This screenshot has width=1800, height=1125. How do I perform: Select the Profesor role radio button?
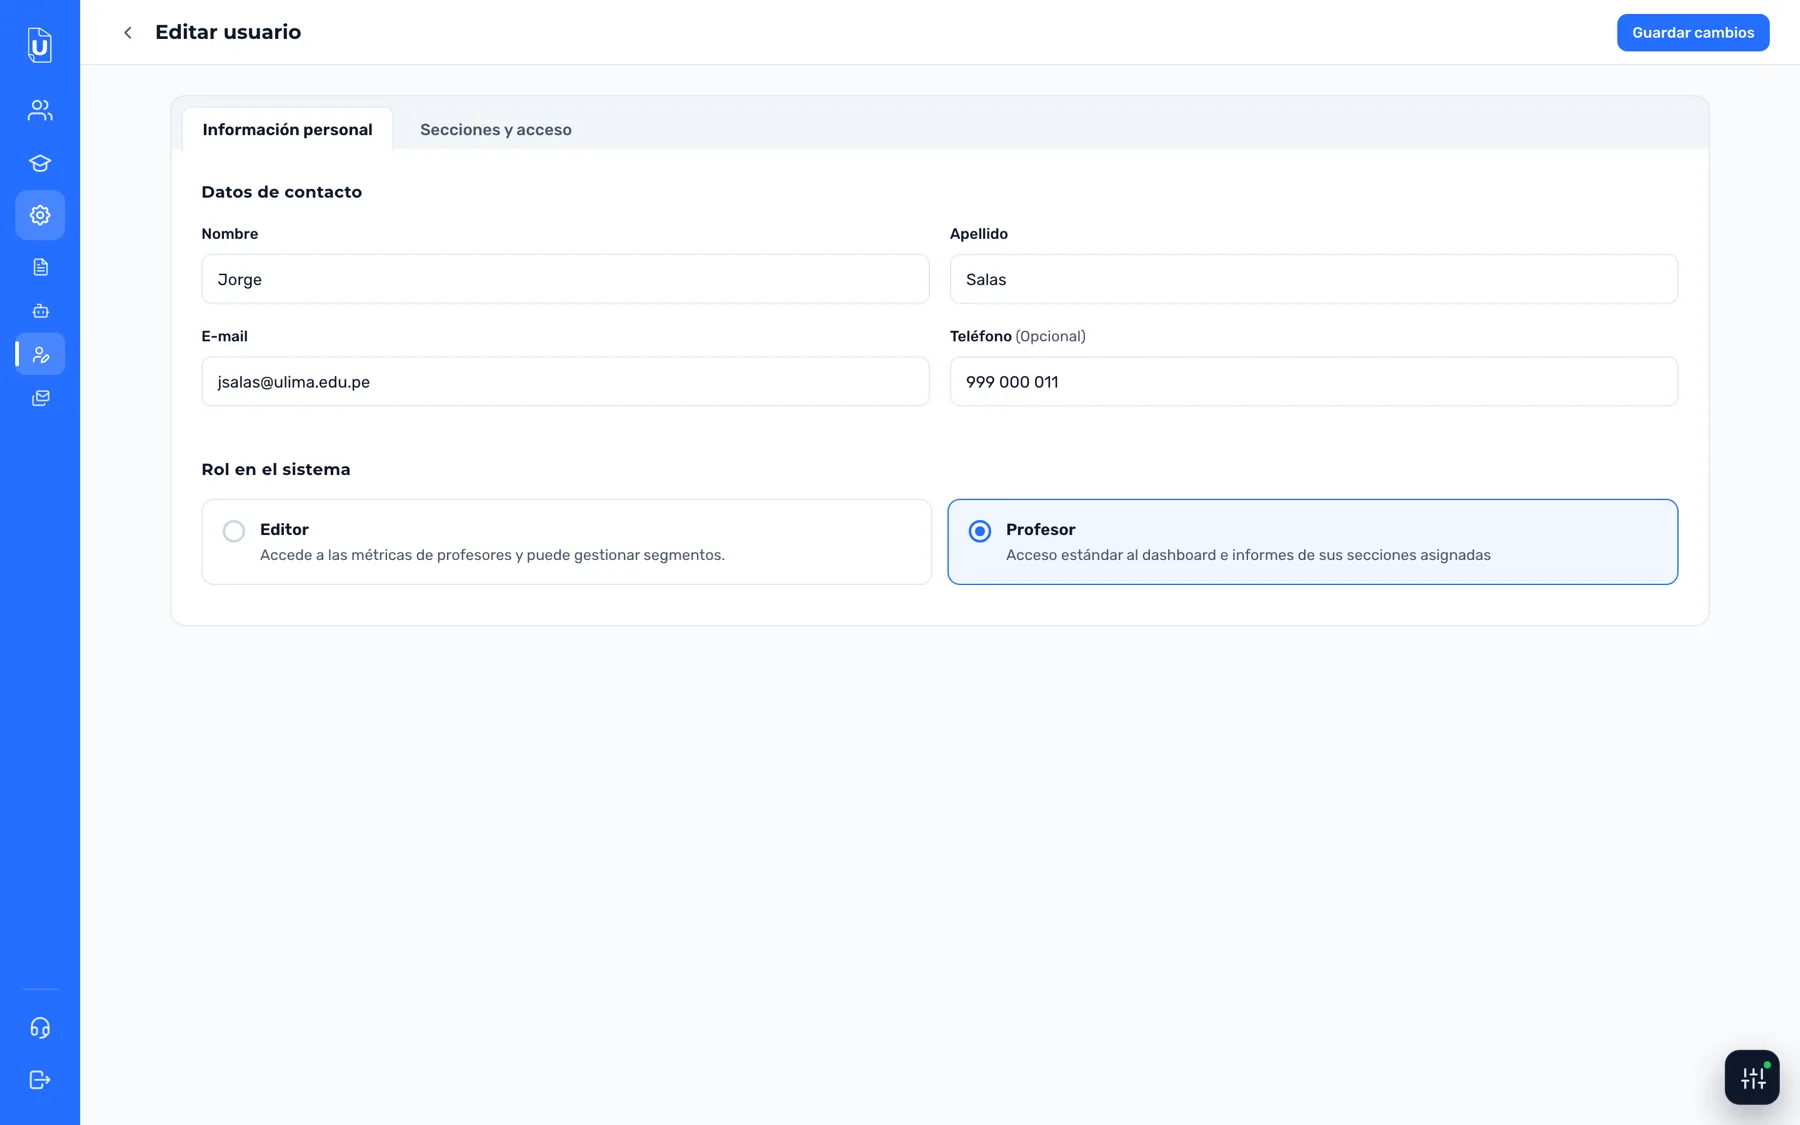coord(980,531)
